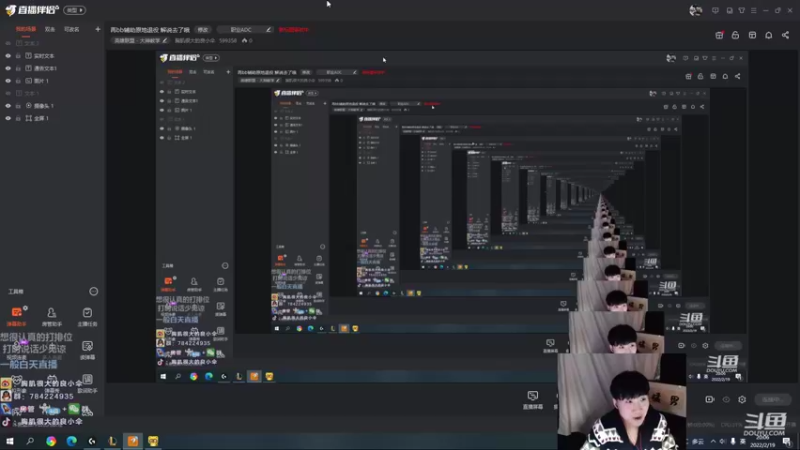
Task: Toggle the eye icon beside the bottom-right gear
Action: [x=726, y=399]
